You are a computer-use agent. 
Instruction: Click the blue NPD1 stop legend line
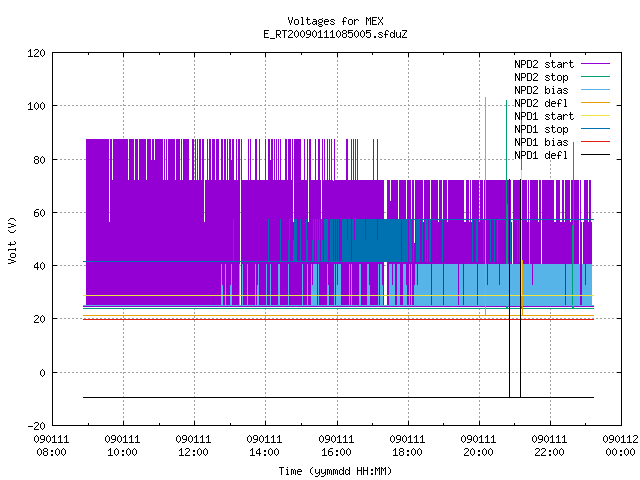click(x=595, y=129)
